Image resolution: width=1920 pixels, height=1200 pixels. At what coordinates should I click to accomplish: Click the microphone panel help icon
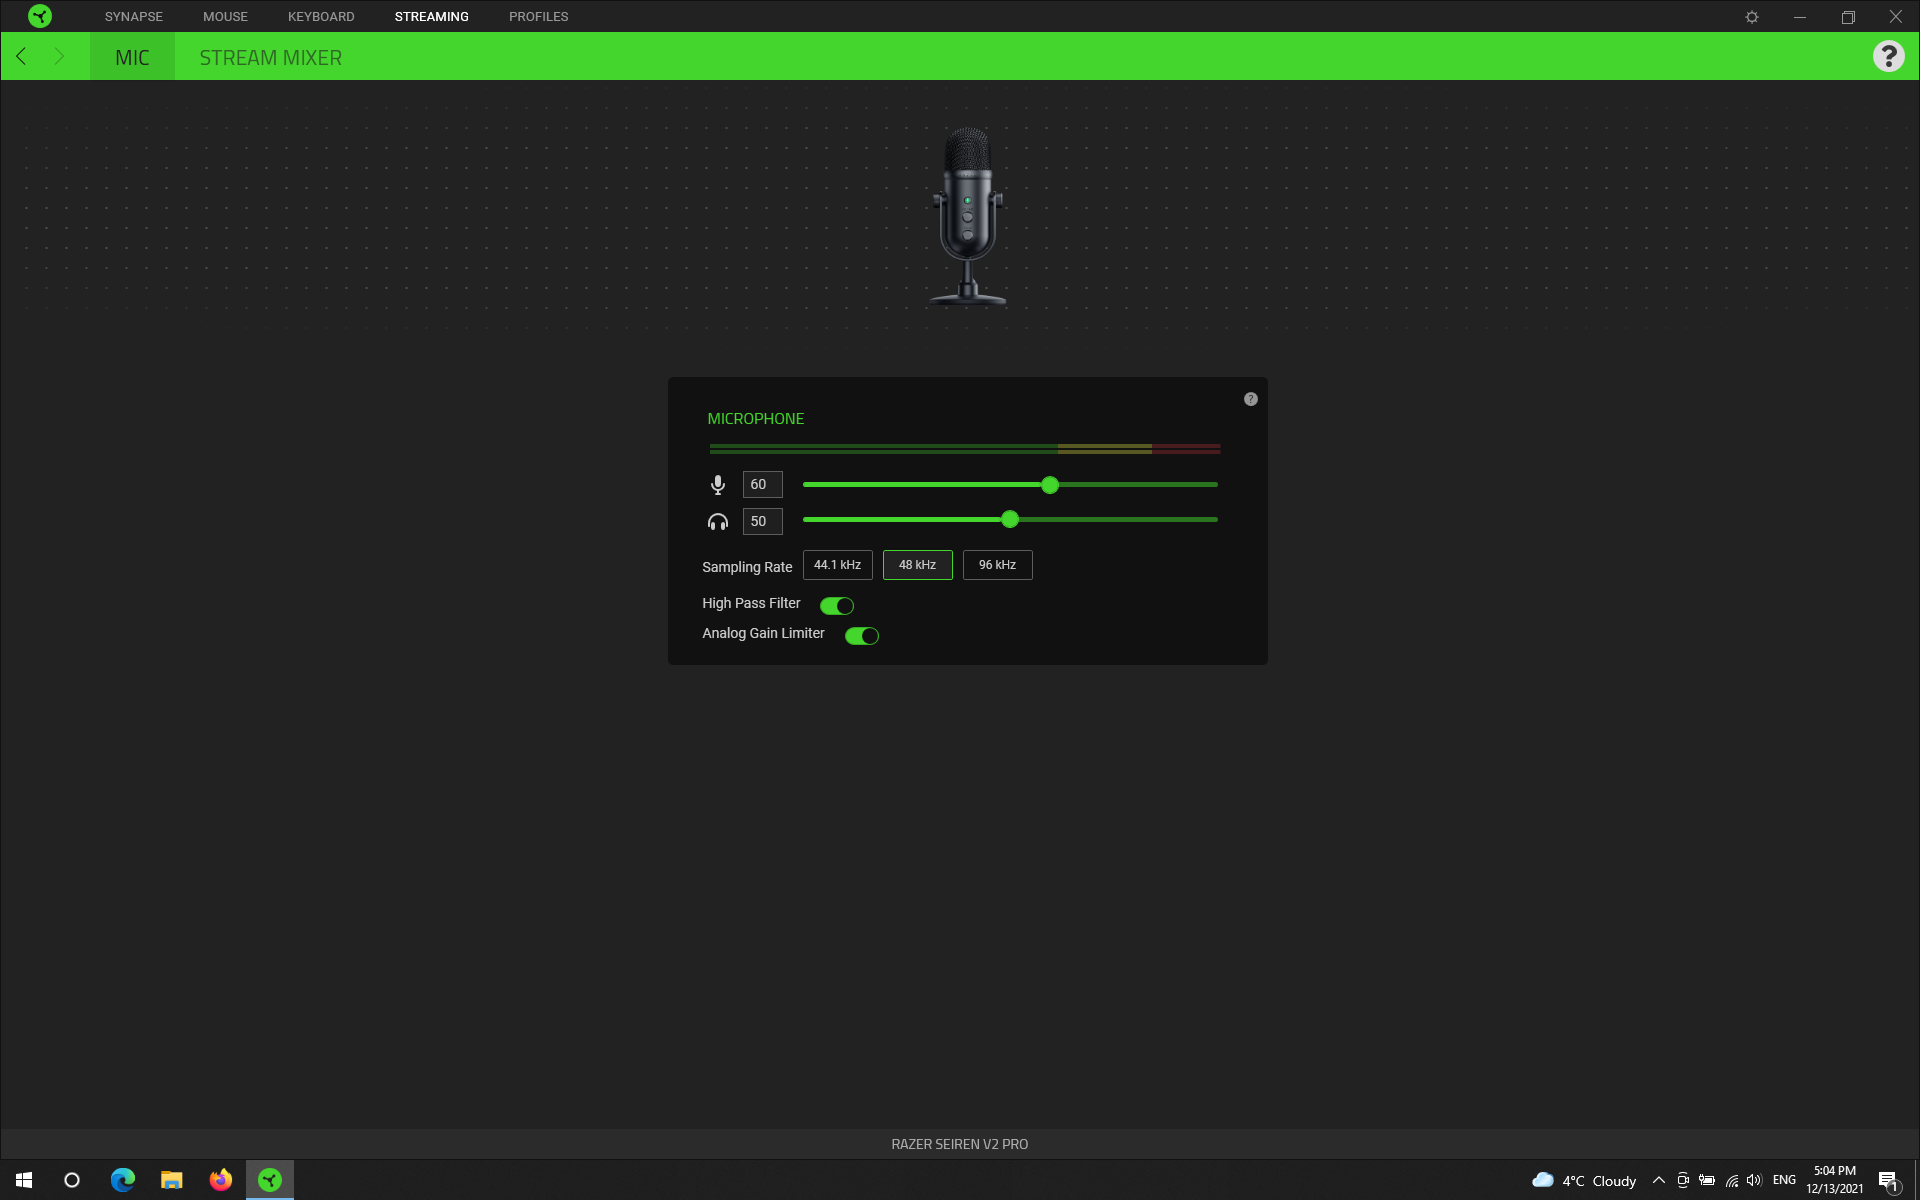coord(1250,399)
